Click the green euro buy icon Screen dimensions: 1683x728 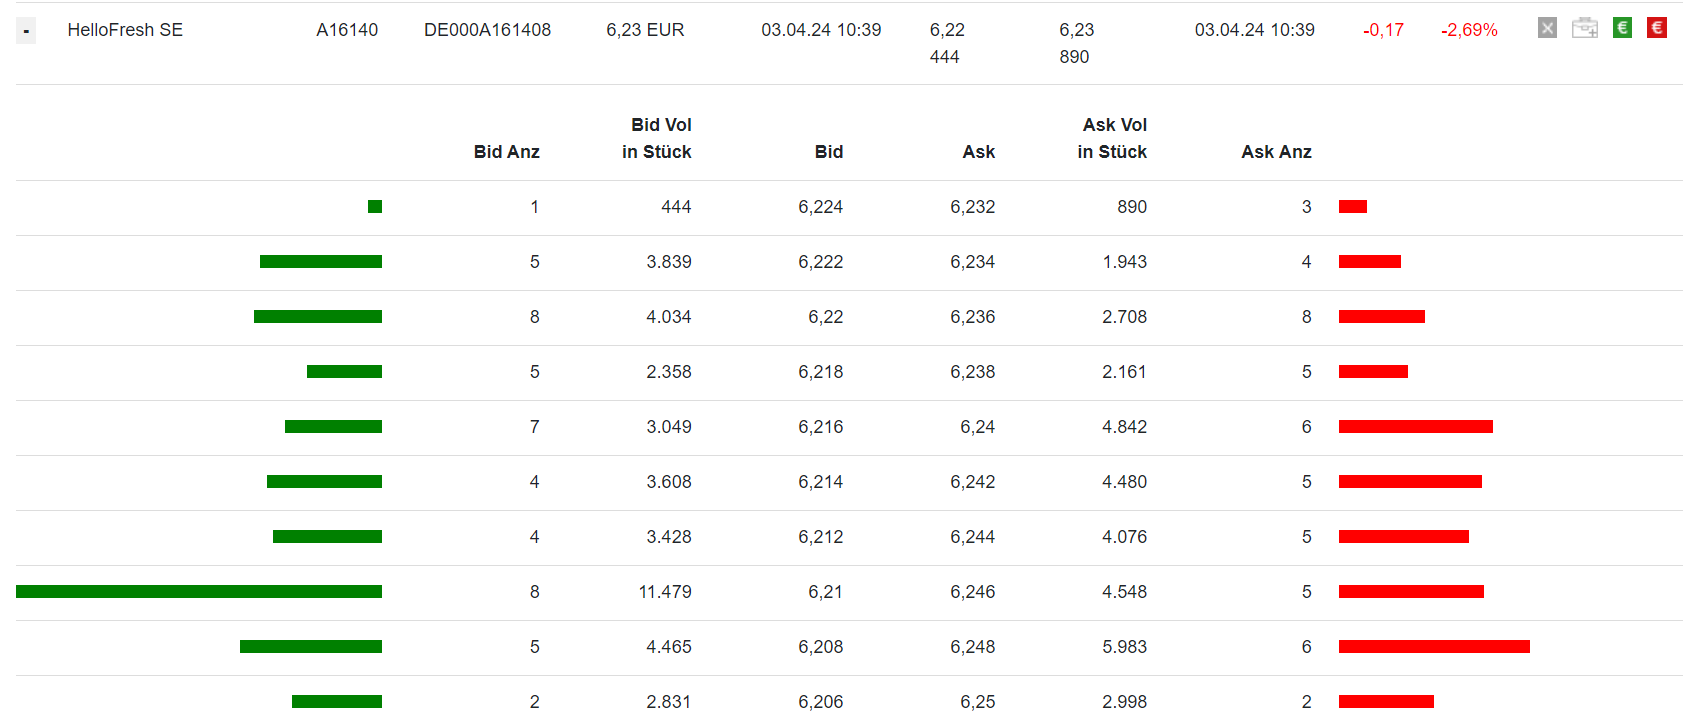[x=1622, y=28]
